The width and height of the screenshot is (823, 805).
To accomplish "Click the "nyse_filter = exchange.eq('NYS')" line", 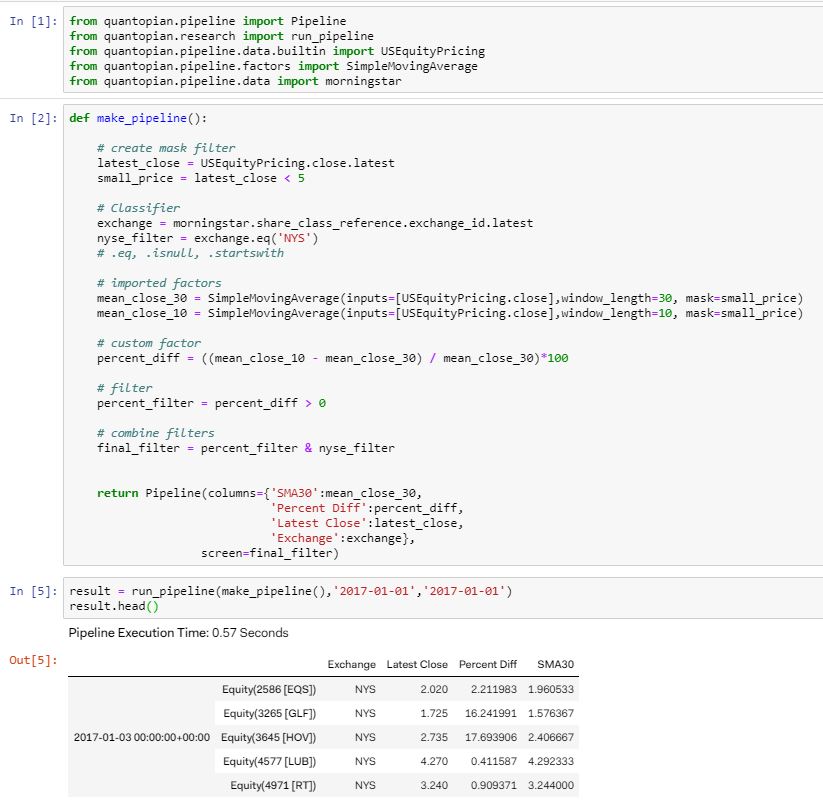I will [207, 238].
